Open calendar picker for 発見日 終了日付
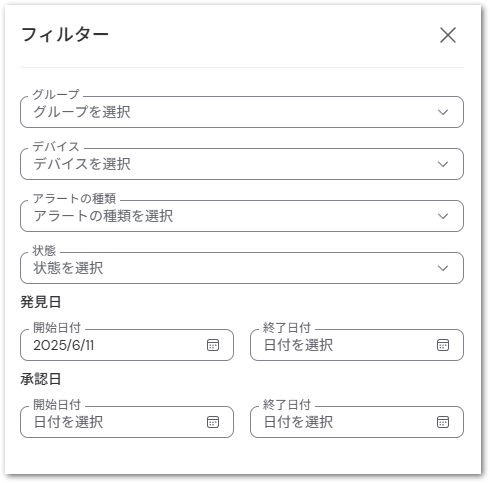The image size is (490, 483). 443,345
